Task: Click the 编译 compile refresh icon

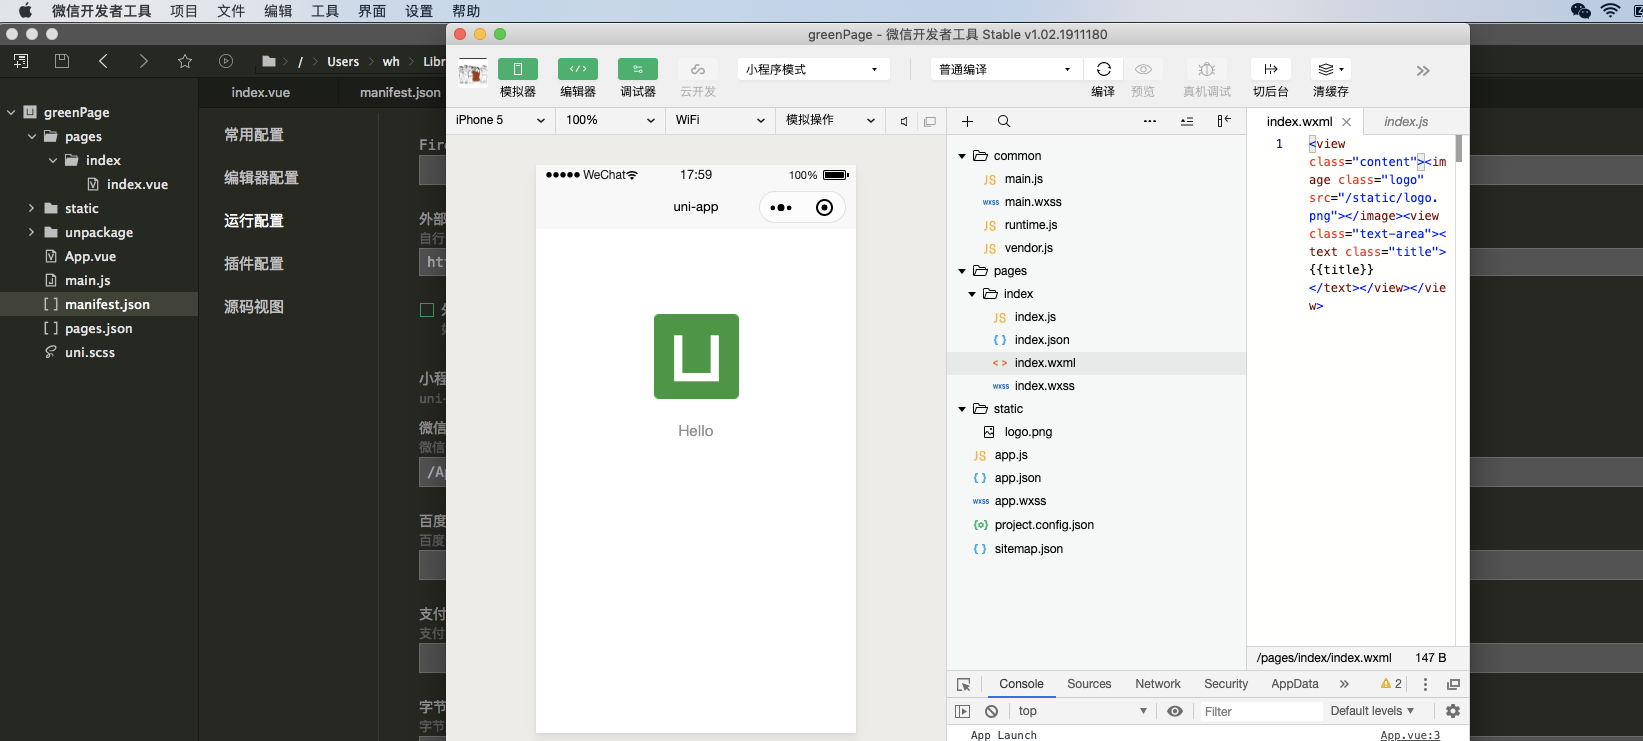Action: [x=1103, y=69]
